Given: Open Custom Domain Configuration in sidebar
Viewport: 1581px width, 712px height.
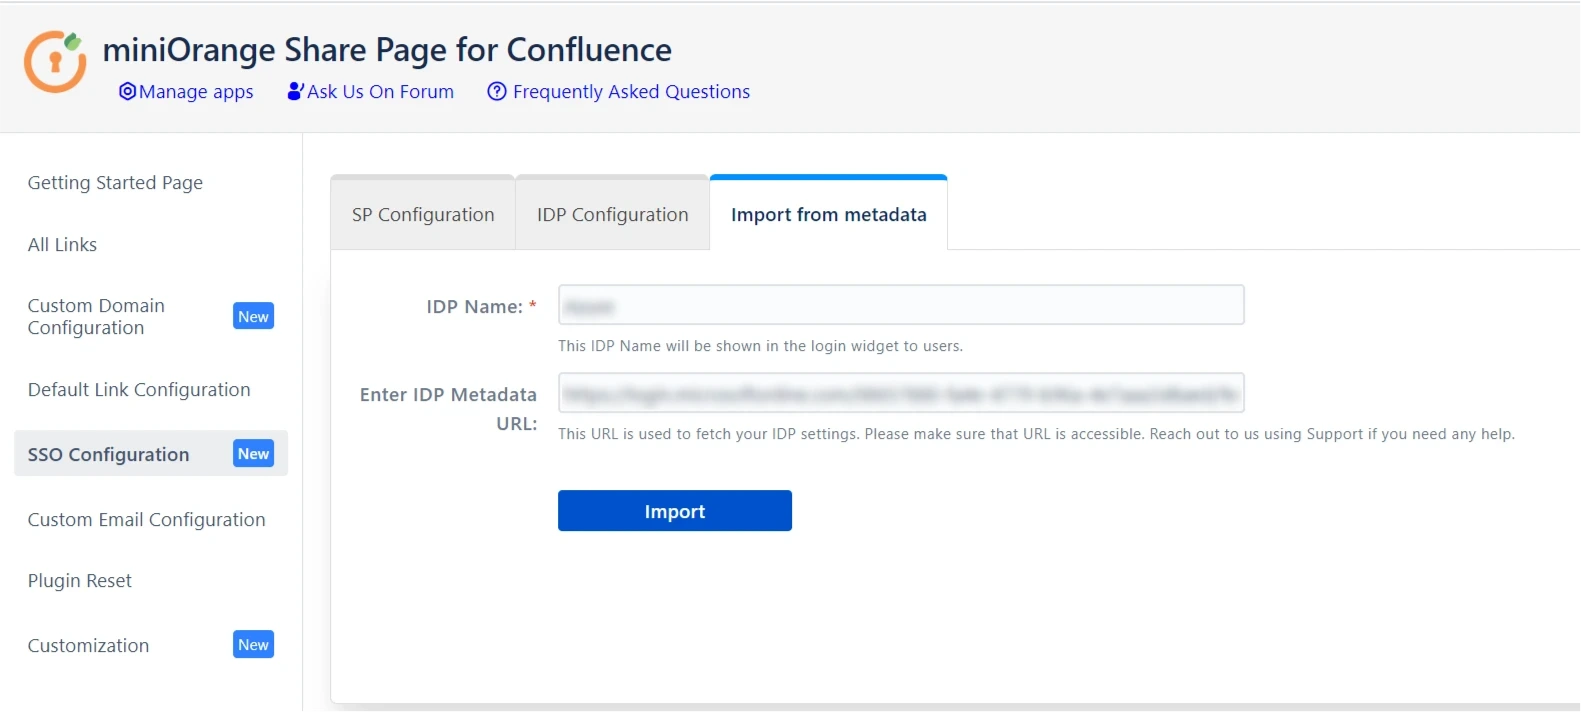Looking at the screenshot, I should (96, 317).
